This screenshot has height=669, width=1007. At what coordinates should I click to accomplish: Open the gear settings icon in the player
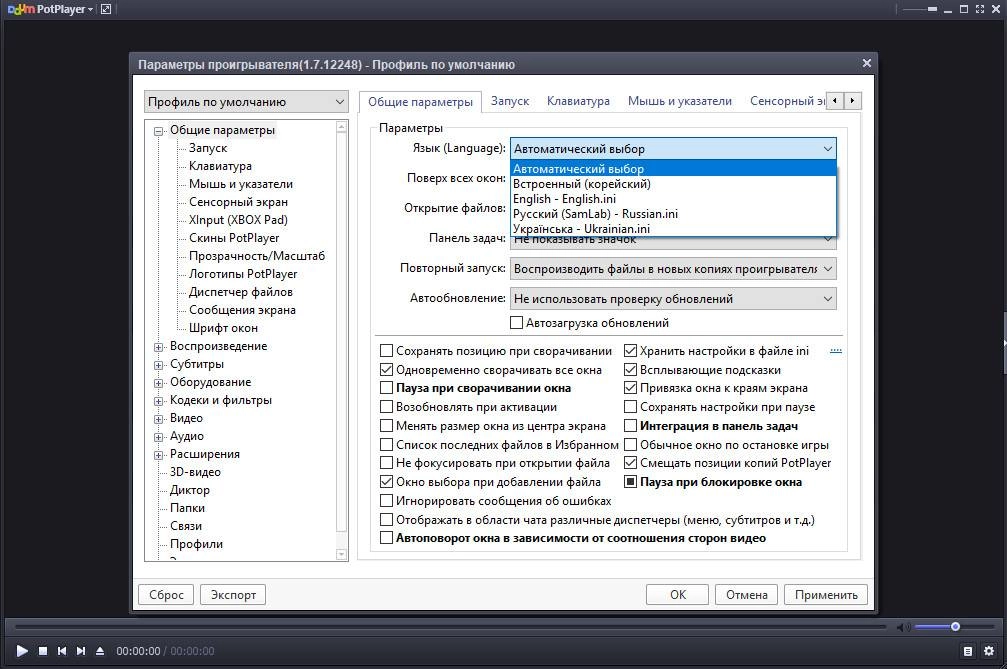coord(989,651)
